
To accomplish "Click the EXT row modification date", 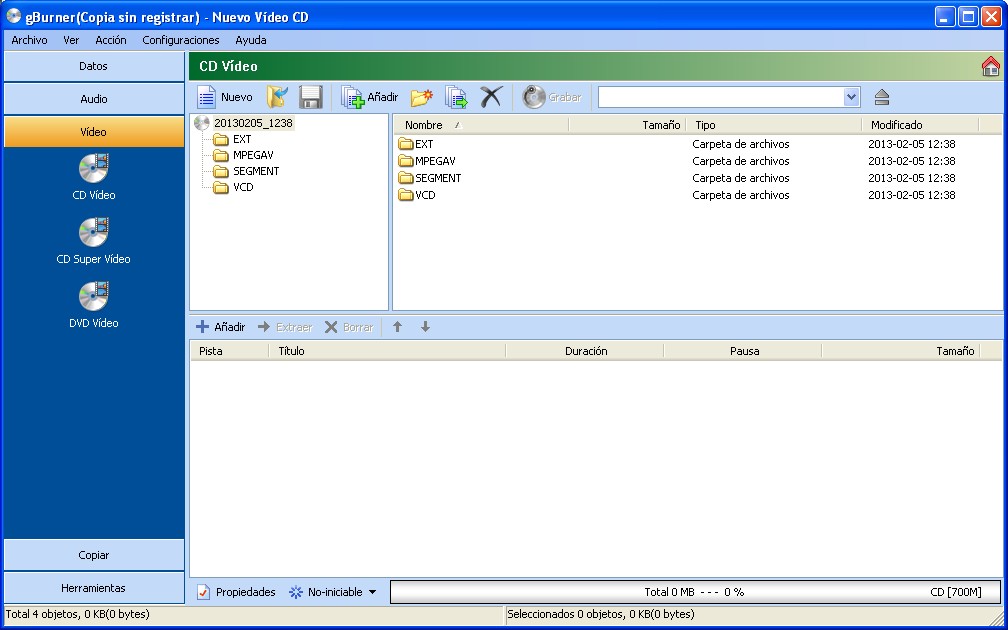I will (x=912, y=144).
